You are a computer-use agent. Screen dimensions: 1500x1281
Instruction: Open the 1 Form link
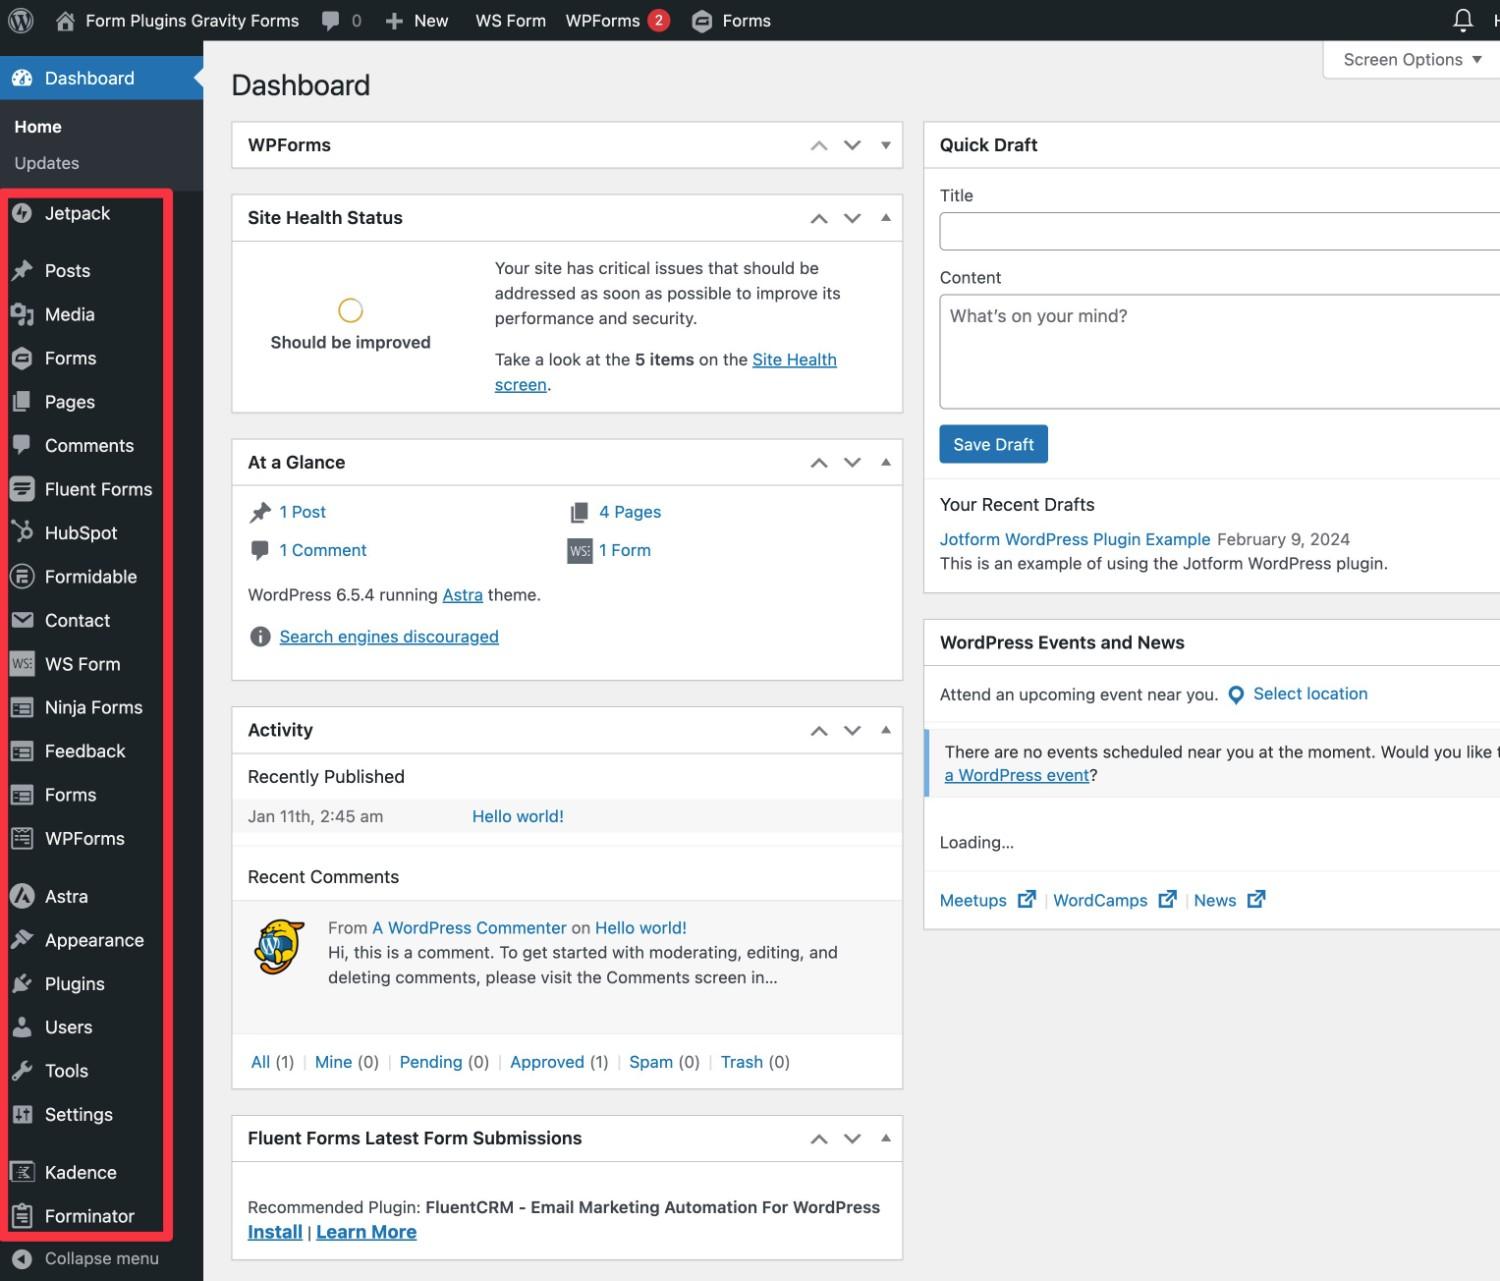(x=625, y=550)
